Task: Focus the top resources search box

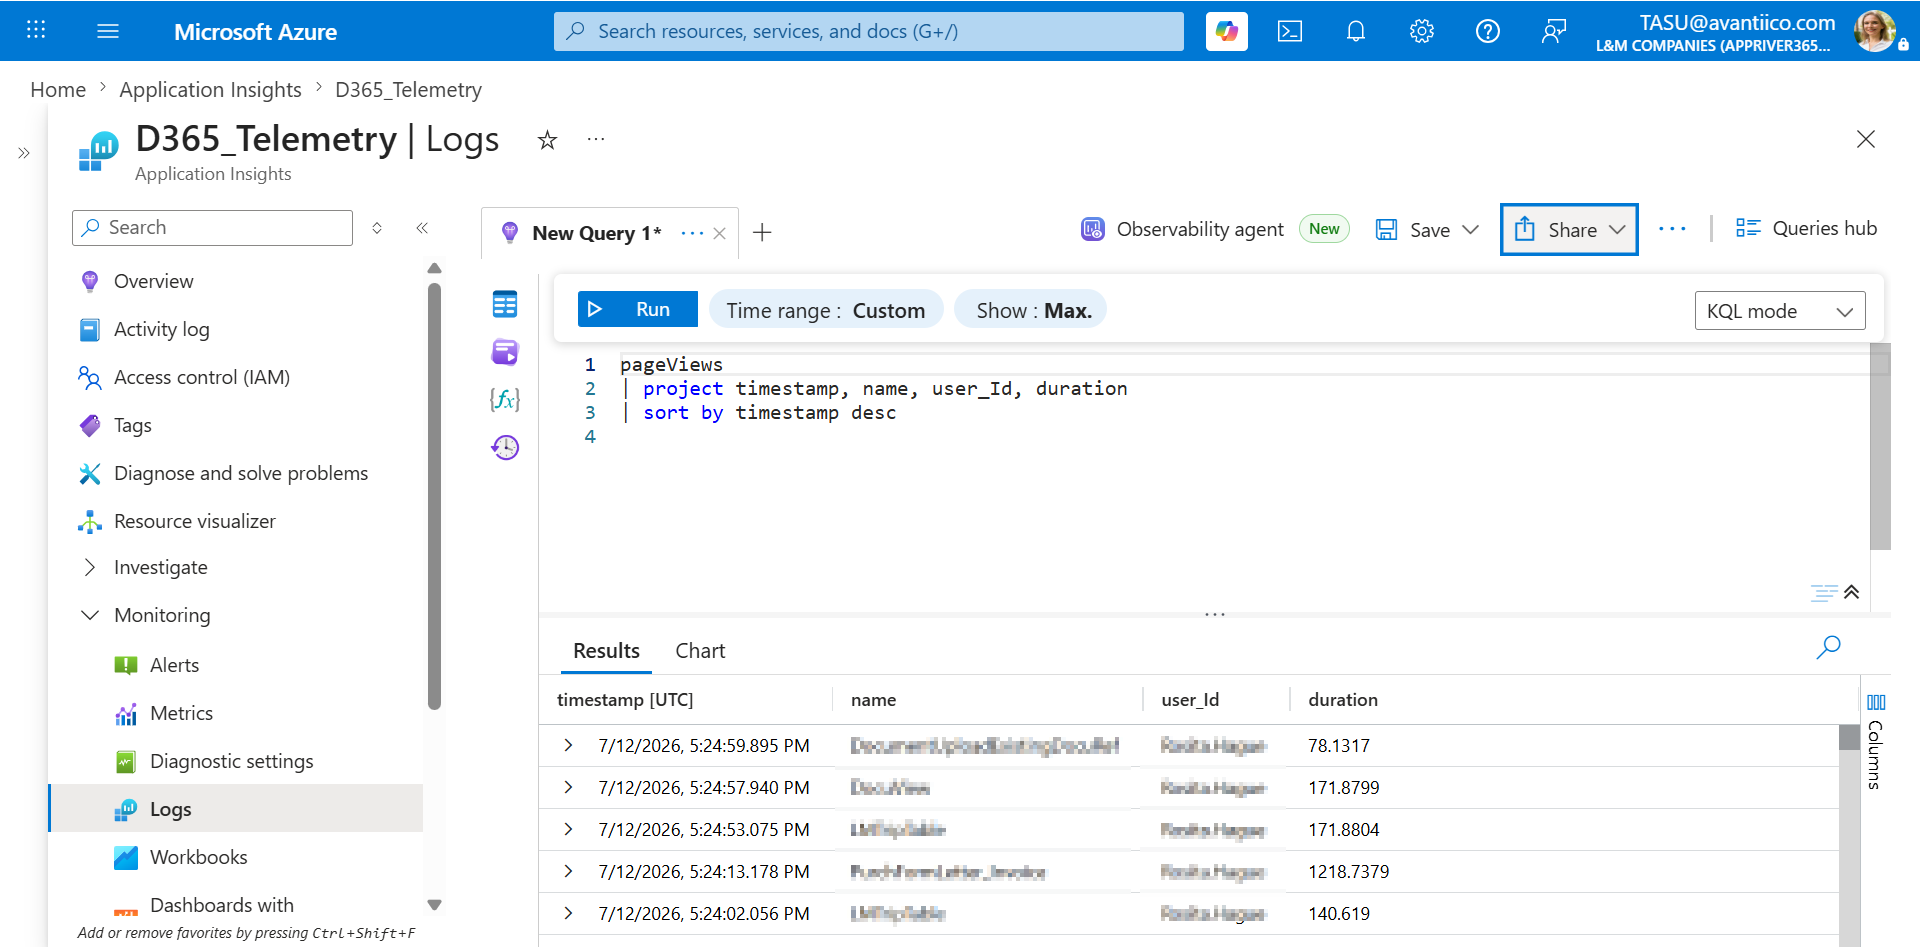Action: 868,31
